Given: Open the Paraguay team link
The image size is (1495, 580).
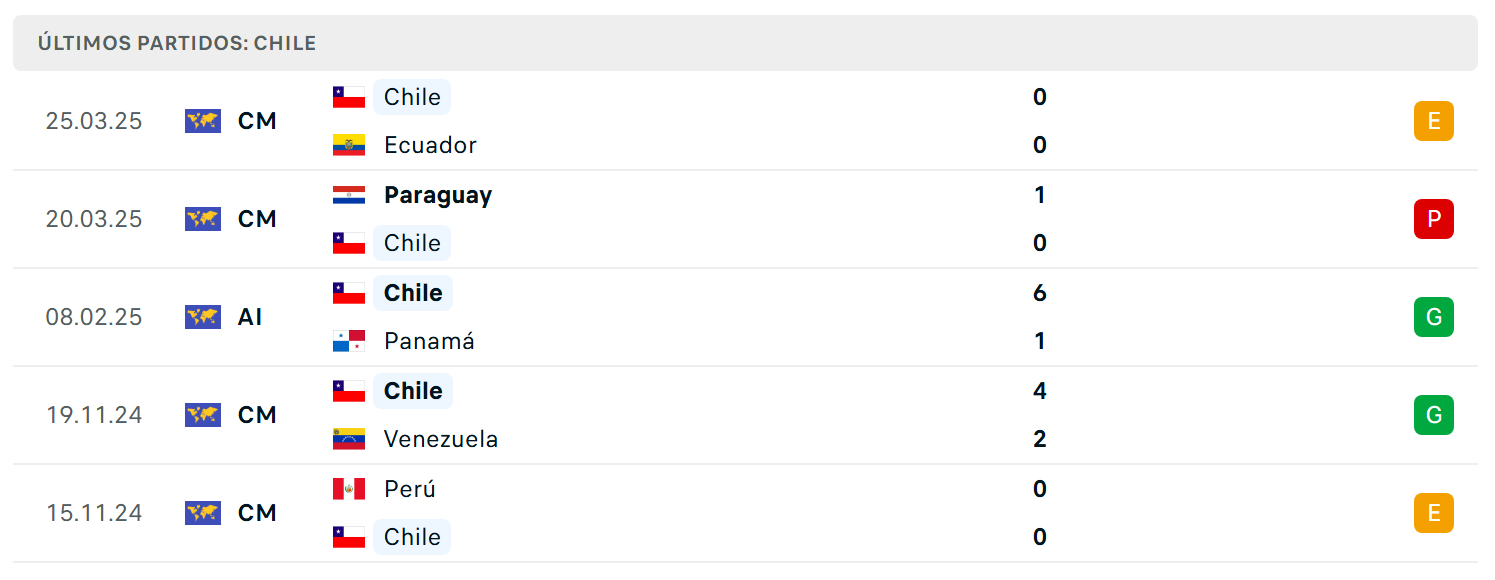Looking at the screenshot, I should coord(438,195).
